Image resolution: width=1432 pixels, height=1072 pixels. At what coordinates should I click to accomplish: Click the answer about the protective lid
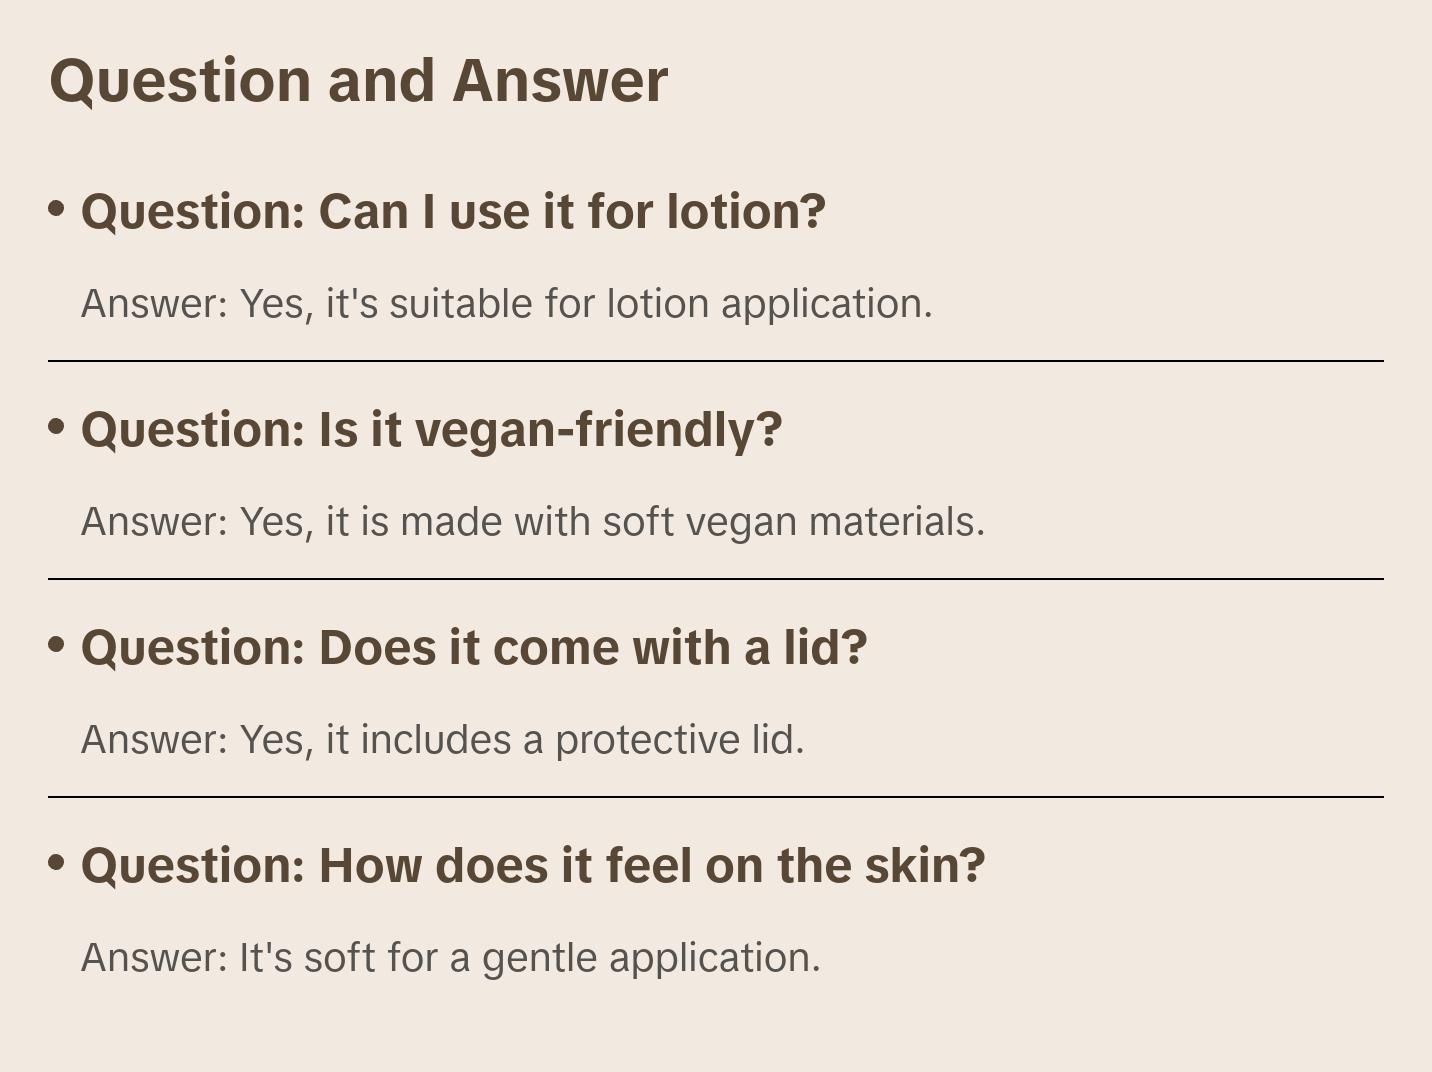point(442,740)
